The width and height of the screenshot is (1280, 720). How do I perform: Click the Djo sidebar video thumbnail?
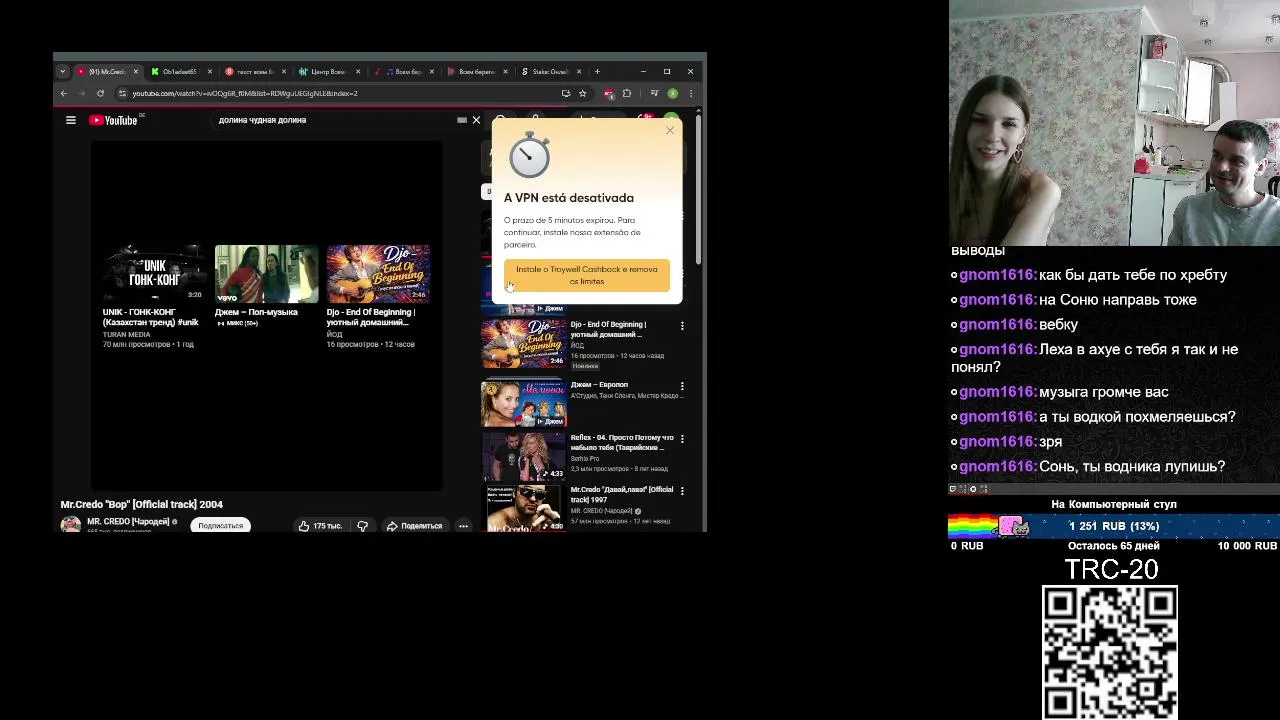pos(524,344)
